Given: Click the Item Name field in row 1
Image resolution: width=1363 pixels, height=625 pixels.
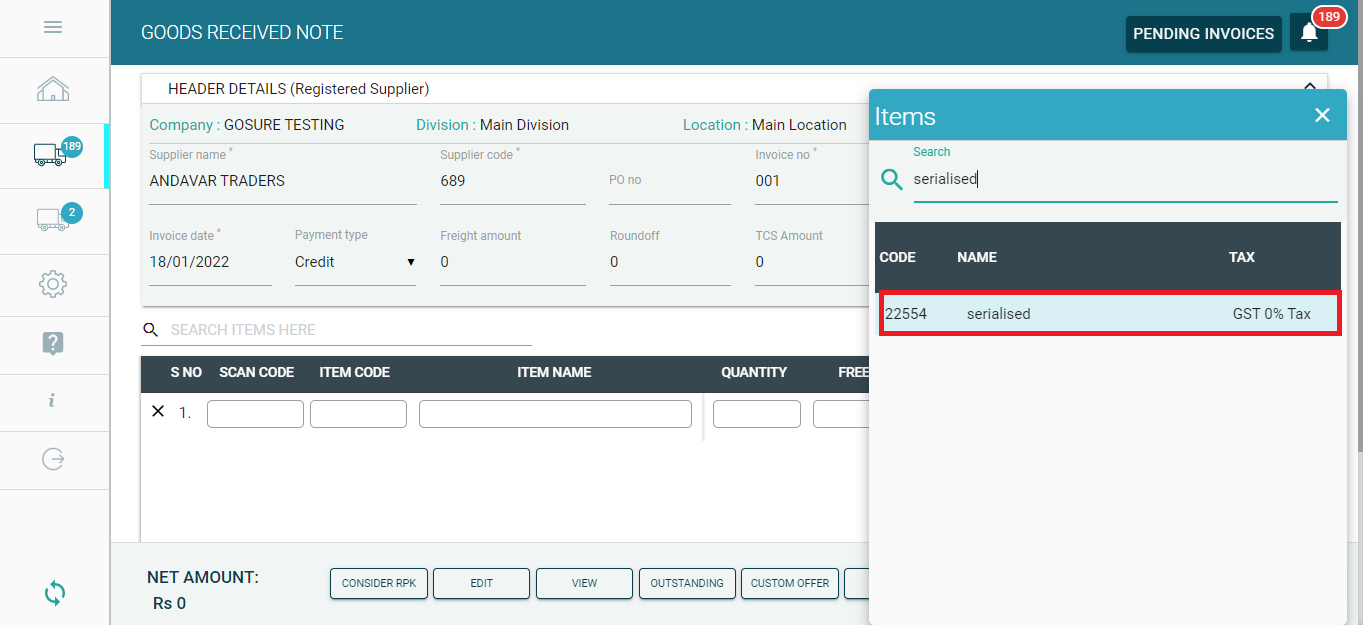Looking at the screenshot, I should tap(555, 414).
